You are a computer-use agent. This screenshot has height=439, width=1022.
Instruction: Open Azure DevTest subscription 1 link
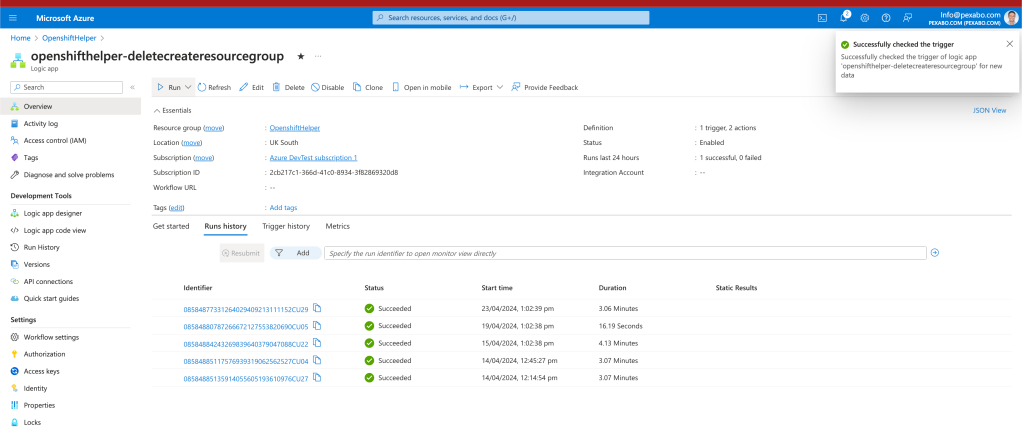[314, 158]
